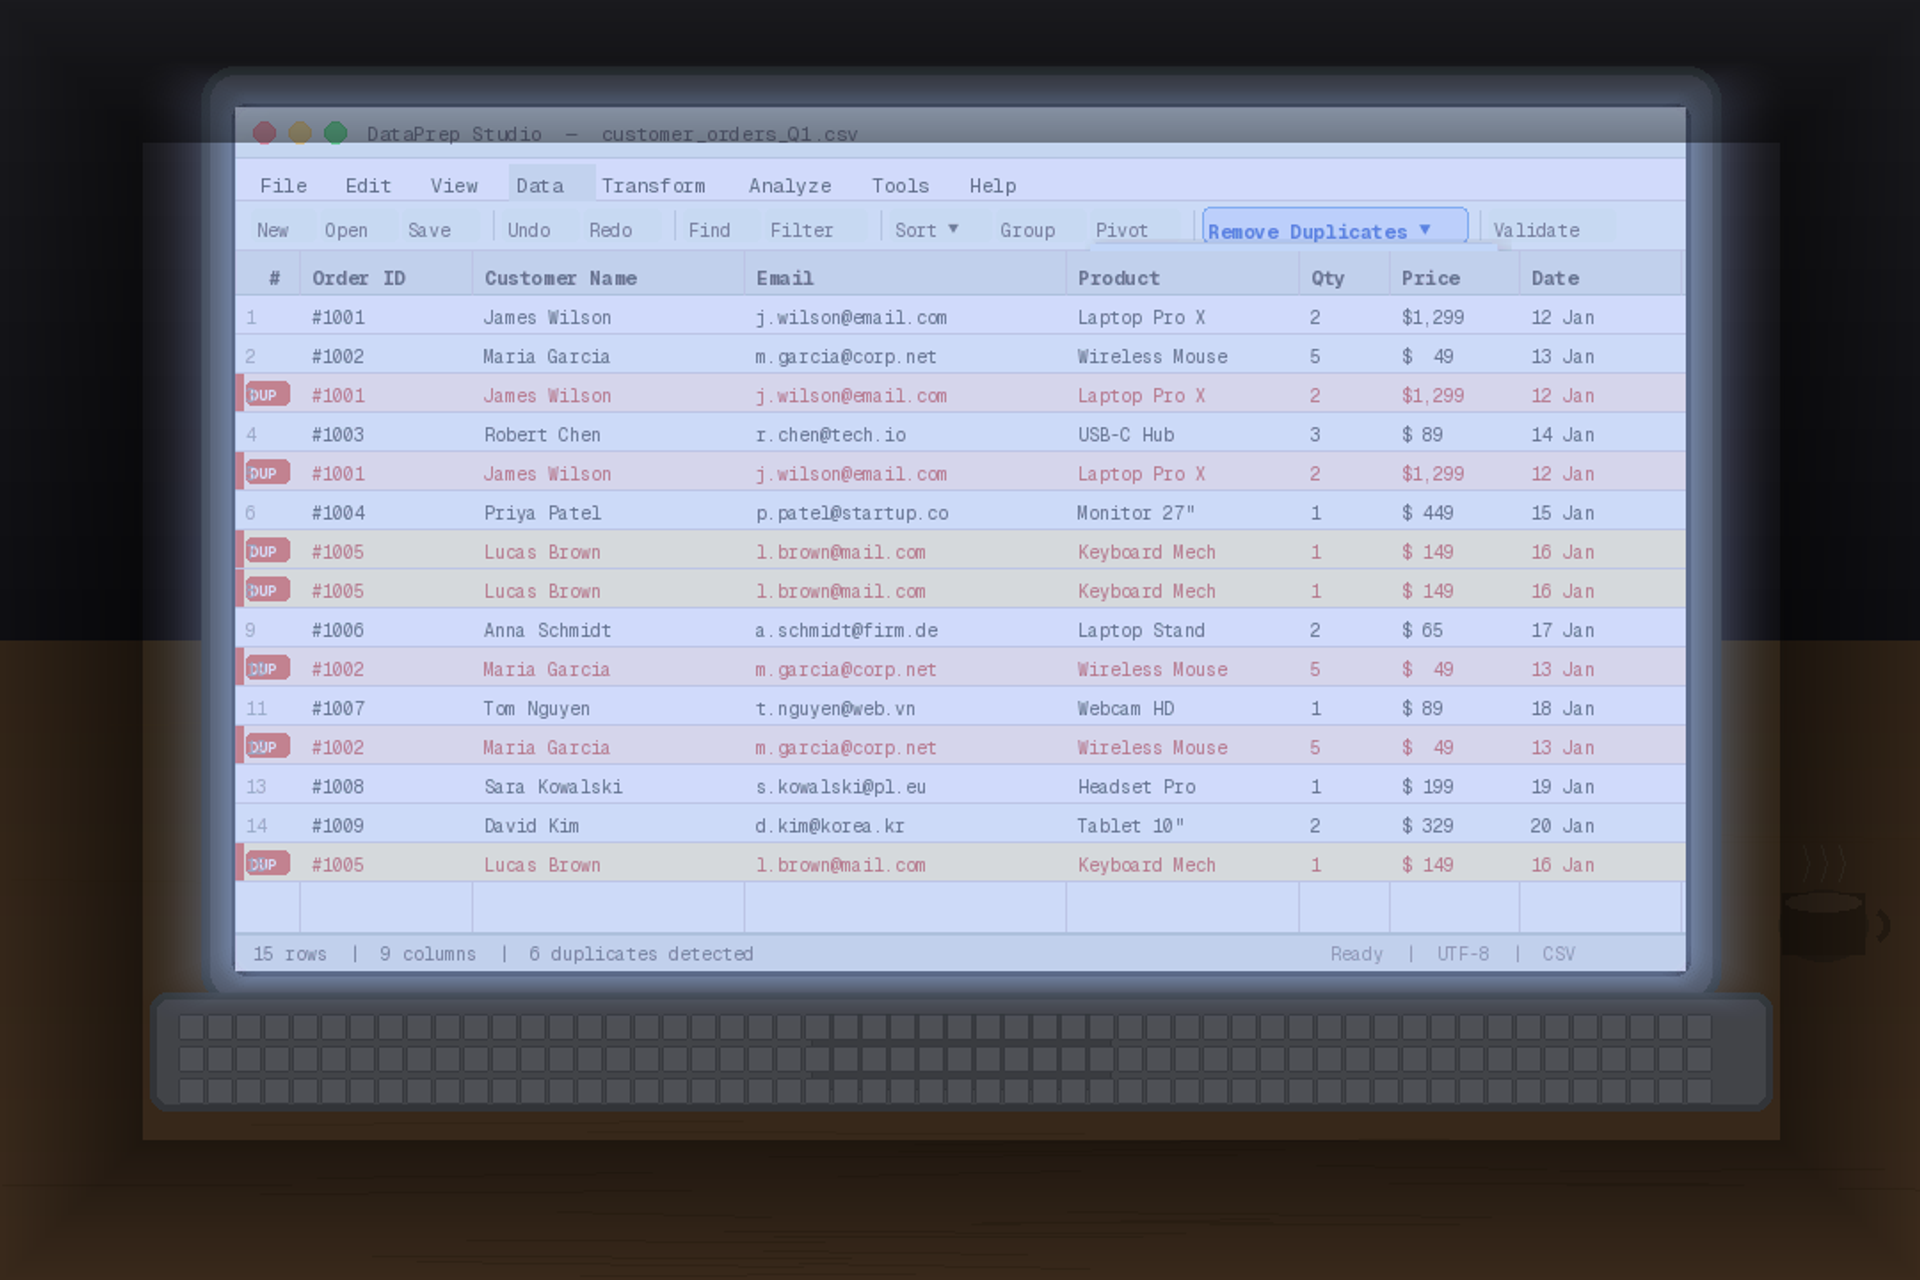Click the Filter toolbar button
Image resolution: width=1920 pixels, height=1280 pixels.
(x=801, y=230)
